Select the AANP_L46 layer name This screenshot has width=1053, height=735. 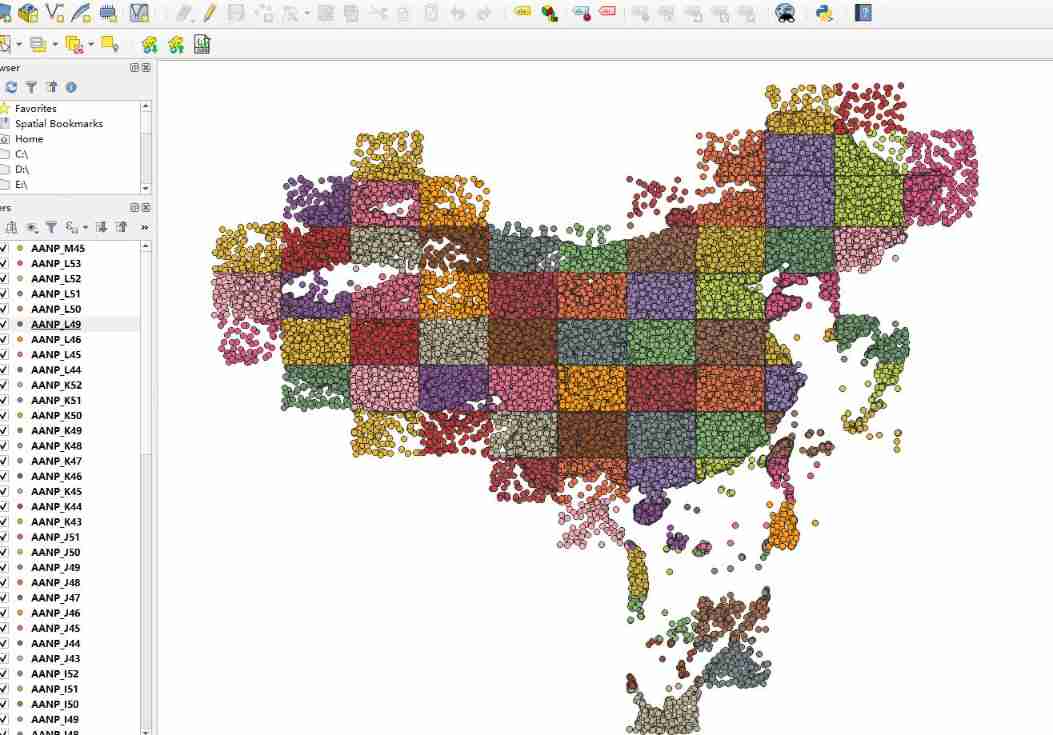point(56,339)
